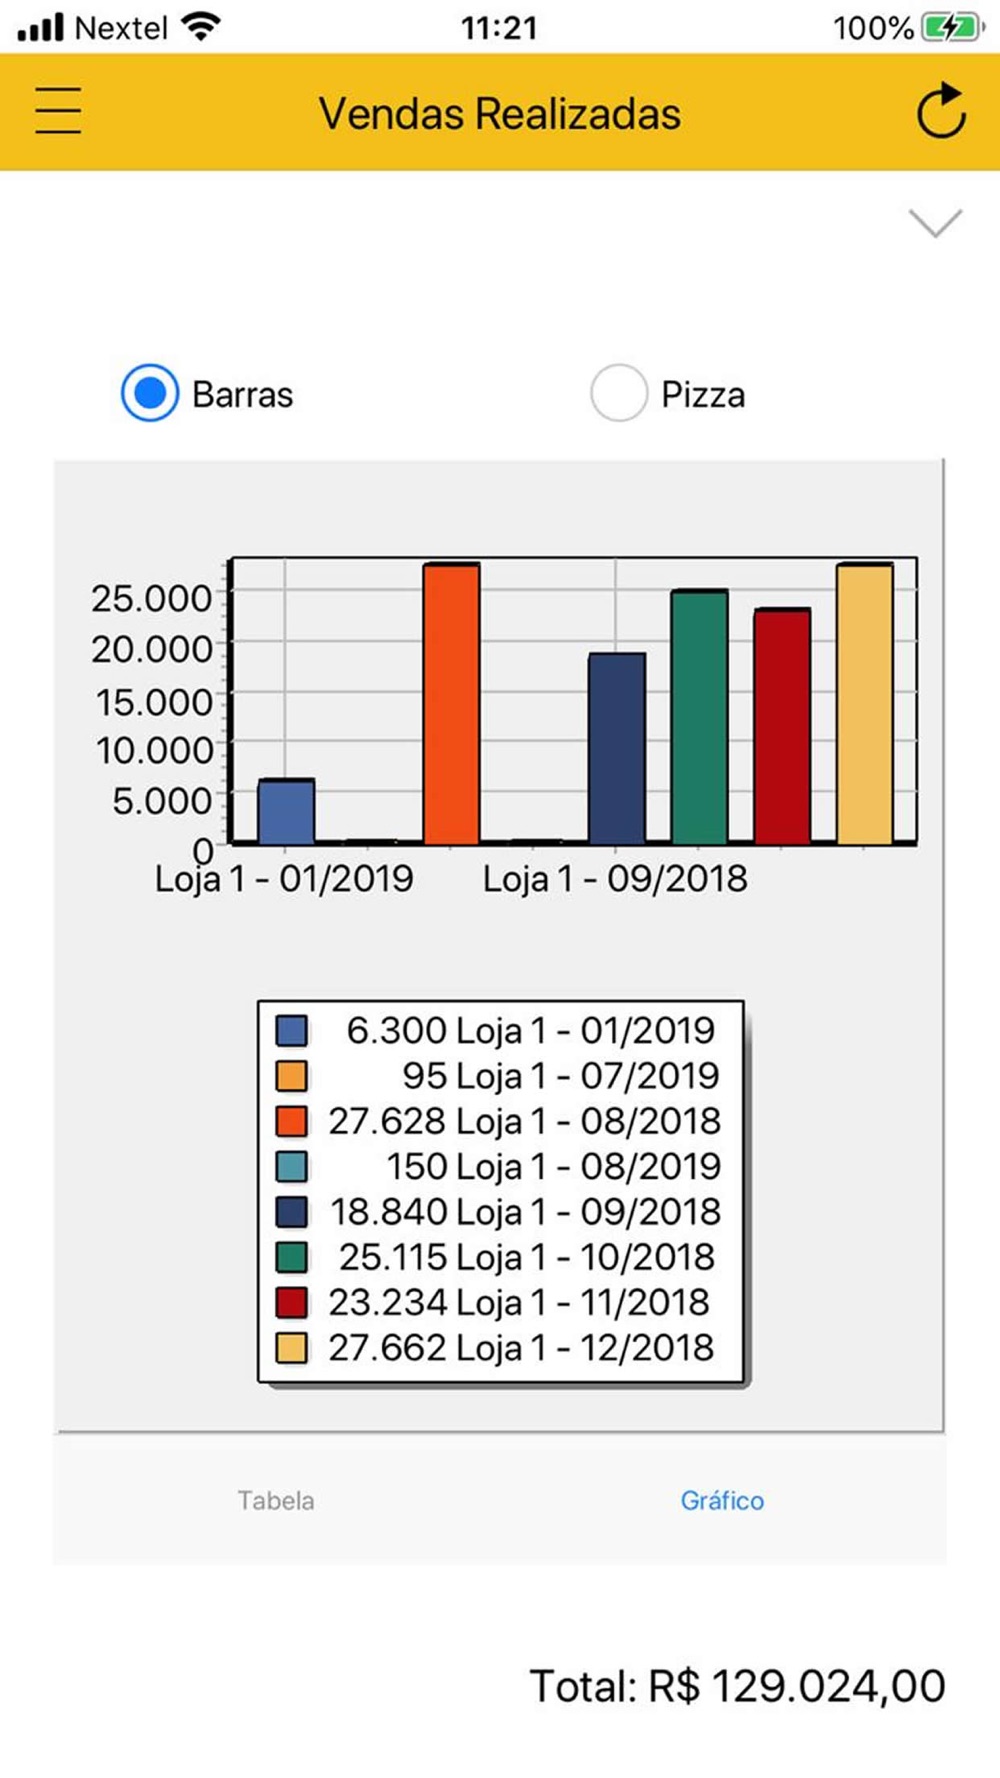Tap the refresh icon in header

coord(941,111)
